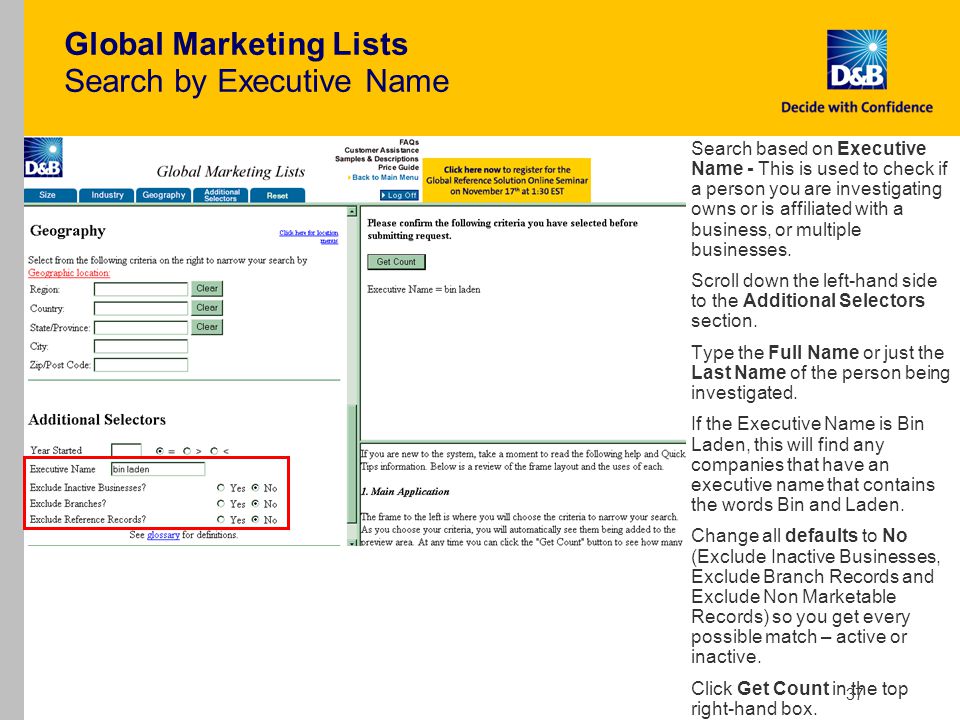Switch to the Geography tab
This screenshot has width=960, height=720.
[x=163, y=195]
